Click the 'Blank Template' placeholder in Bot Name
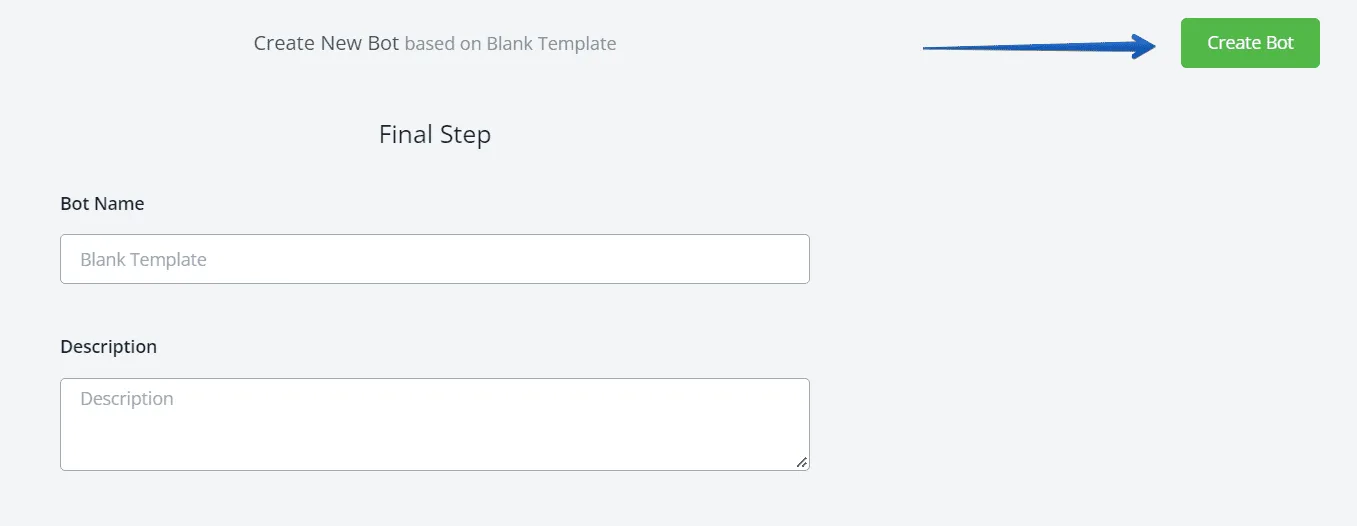Image resolution: width=1357 pixels, height=526 pixels. (143, 260)
